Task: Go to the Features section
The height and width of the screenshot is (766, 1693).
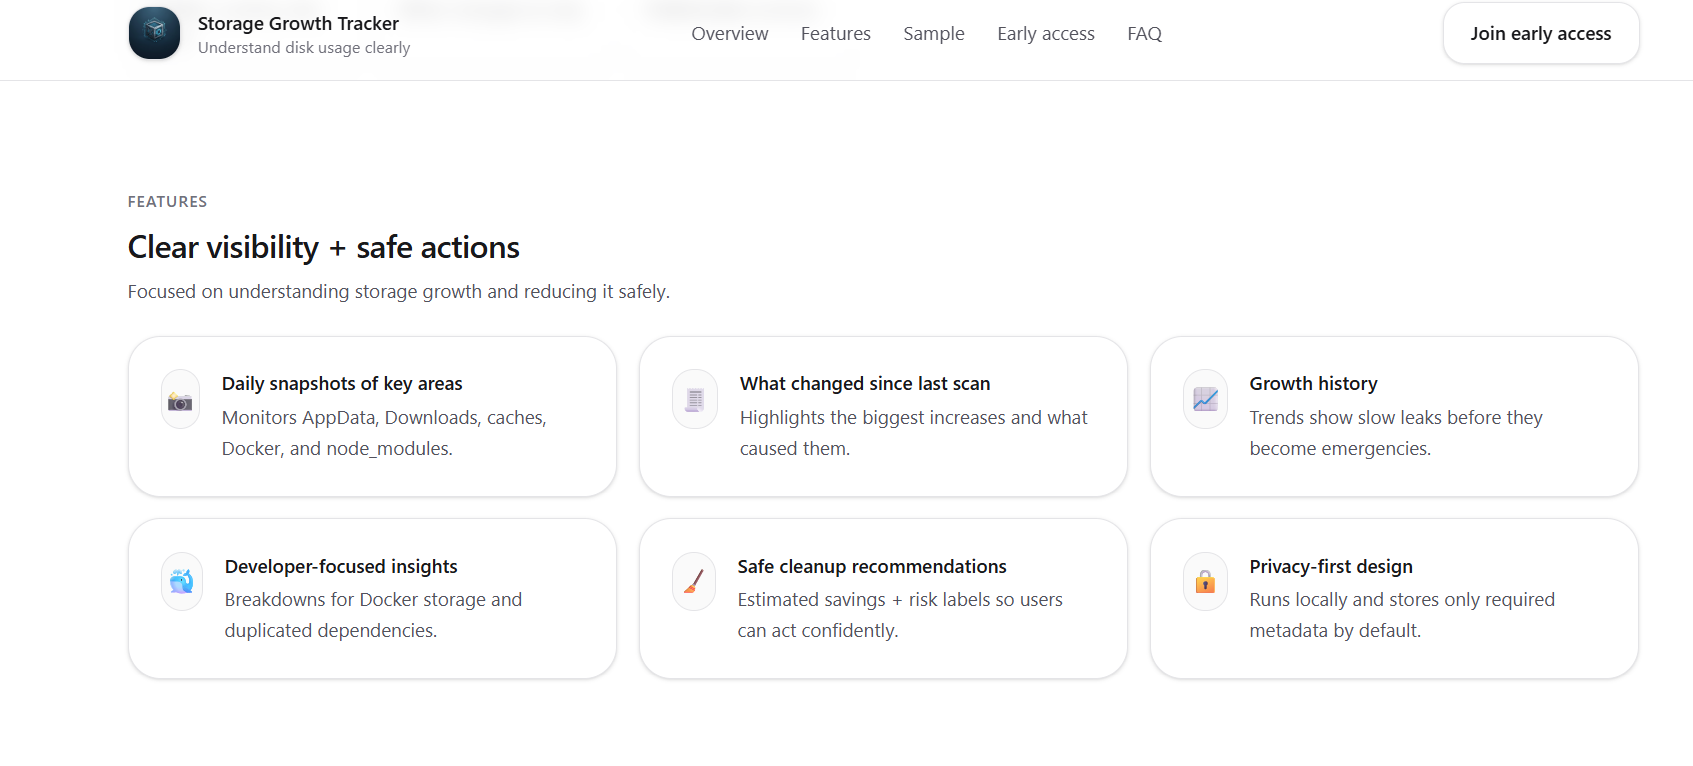Action: 836,34
